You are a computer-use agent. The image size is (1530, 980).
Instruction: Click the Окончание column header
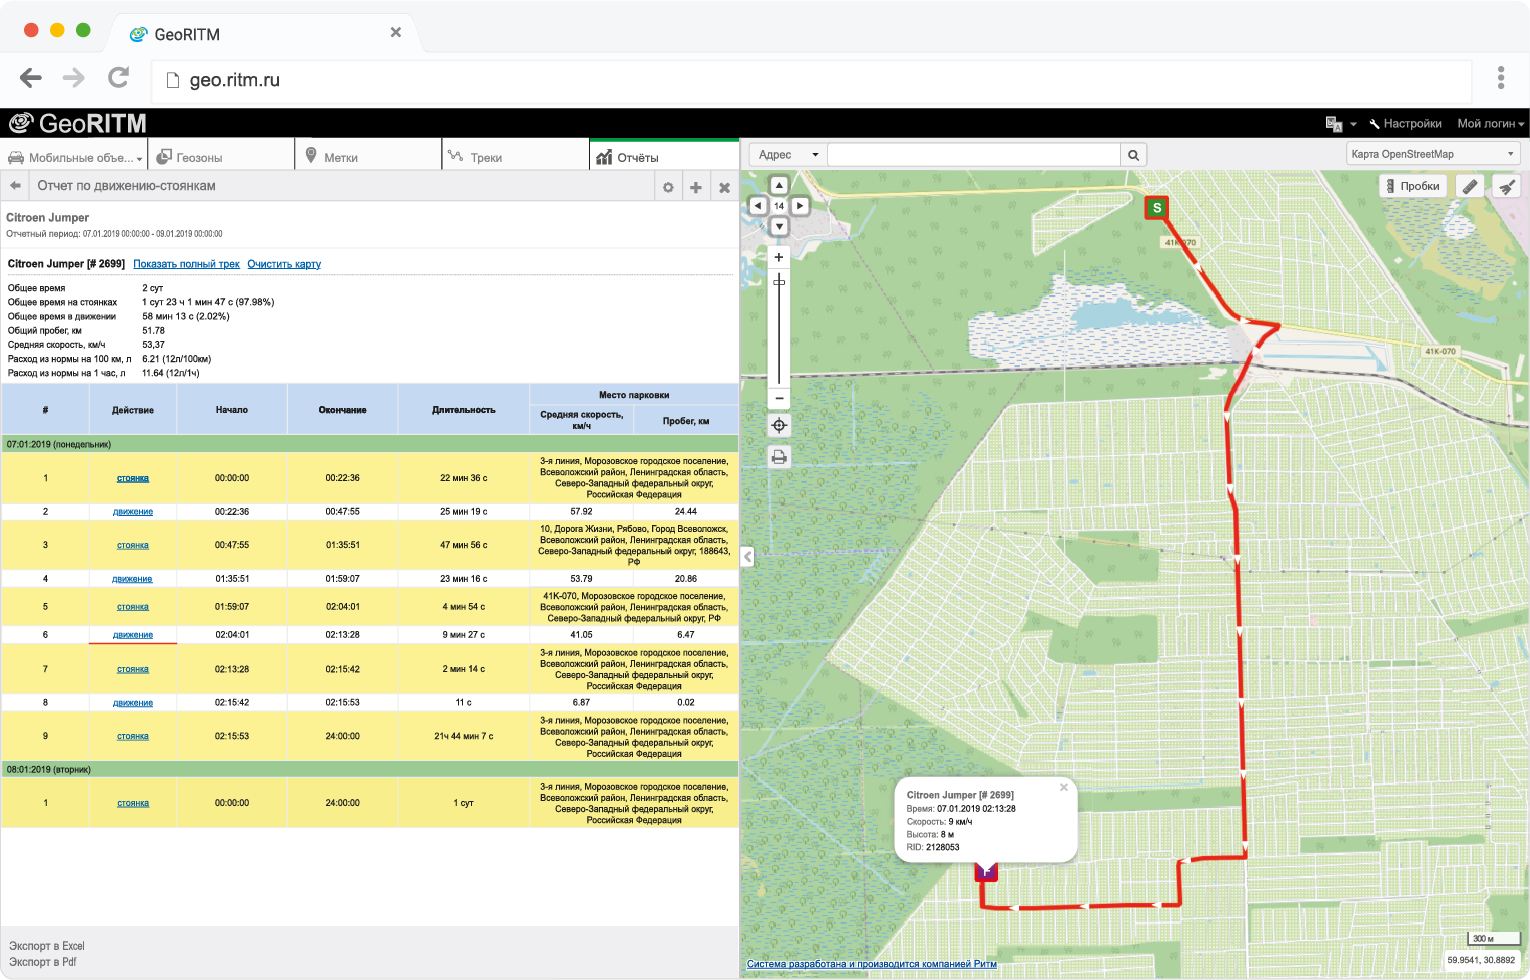[x=343, y=410]
